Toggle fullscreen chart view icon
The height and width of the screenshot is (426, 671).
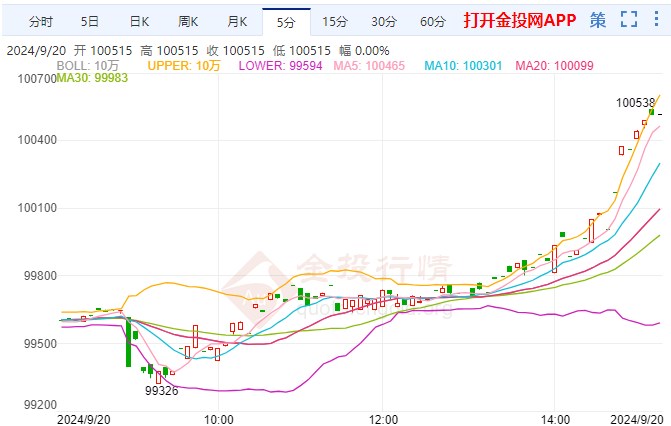pyautogui.click(x=629, y=19)
